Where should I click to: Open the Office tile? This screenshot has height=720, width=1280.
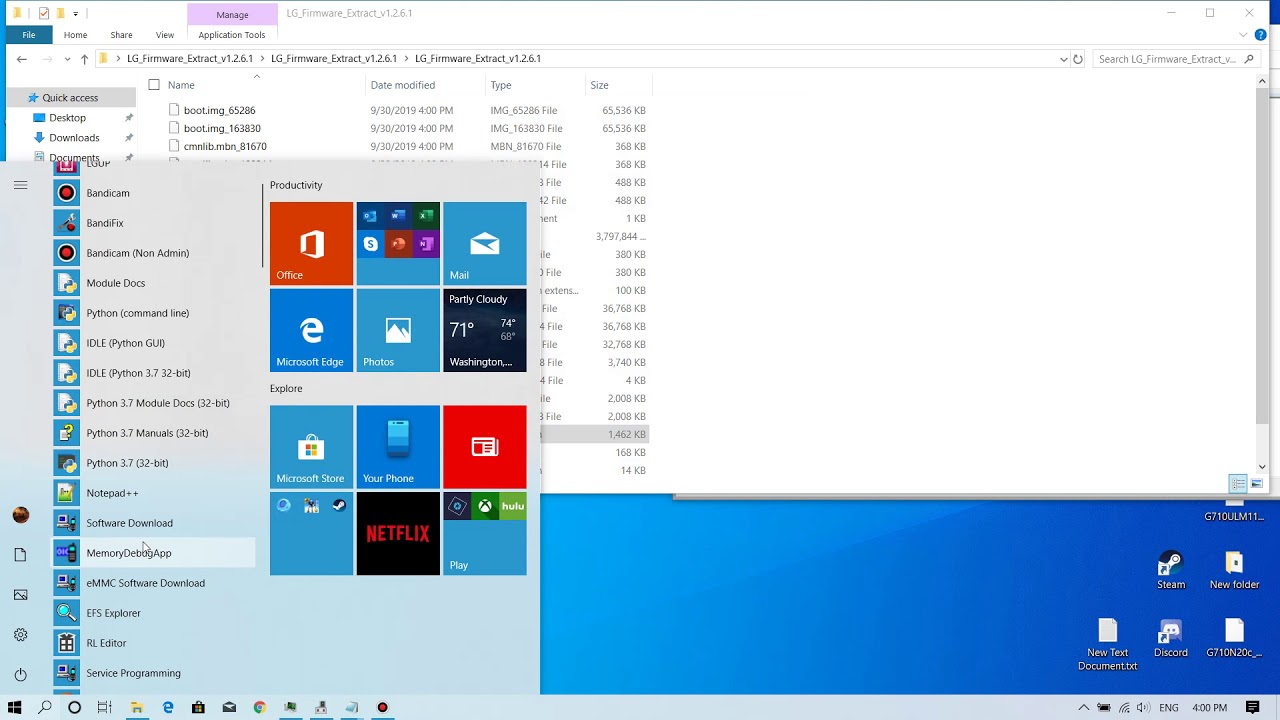(x=311, y=243)
